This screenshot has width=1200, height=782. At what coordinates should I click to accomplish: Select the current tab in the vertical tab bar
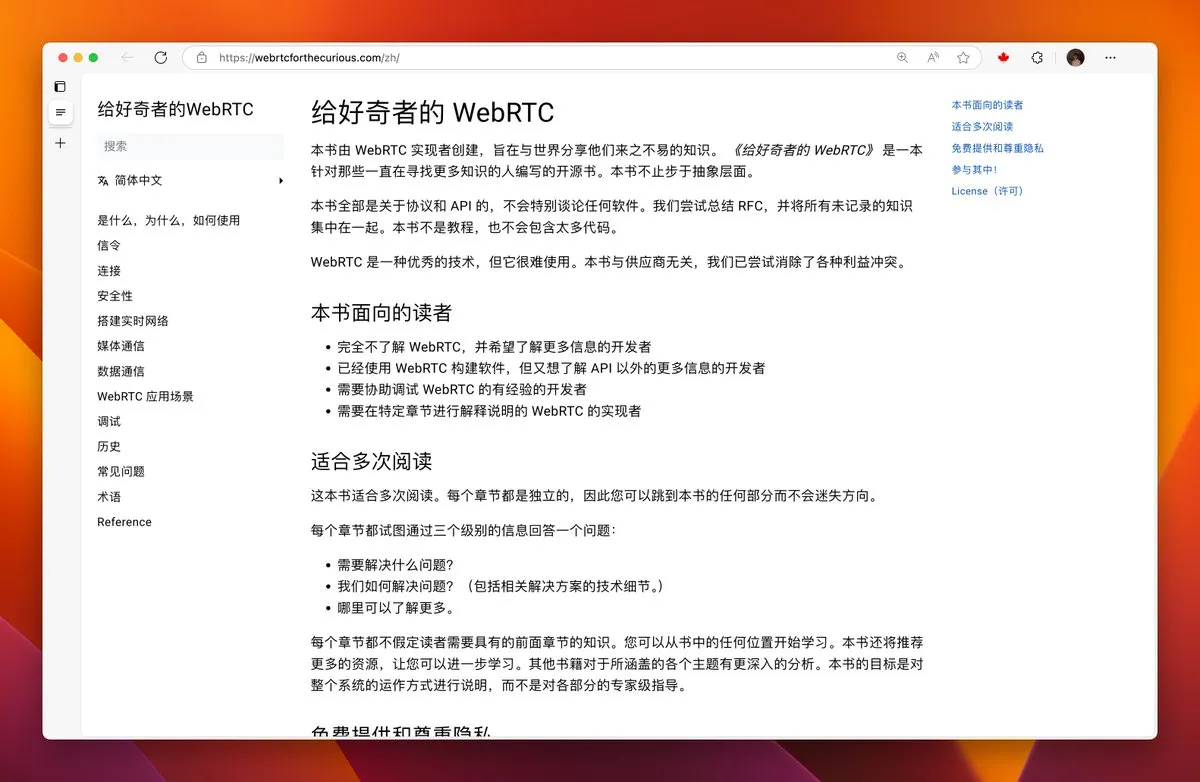coord(60,112)
